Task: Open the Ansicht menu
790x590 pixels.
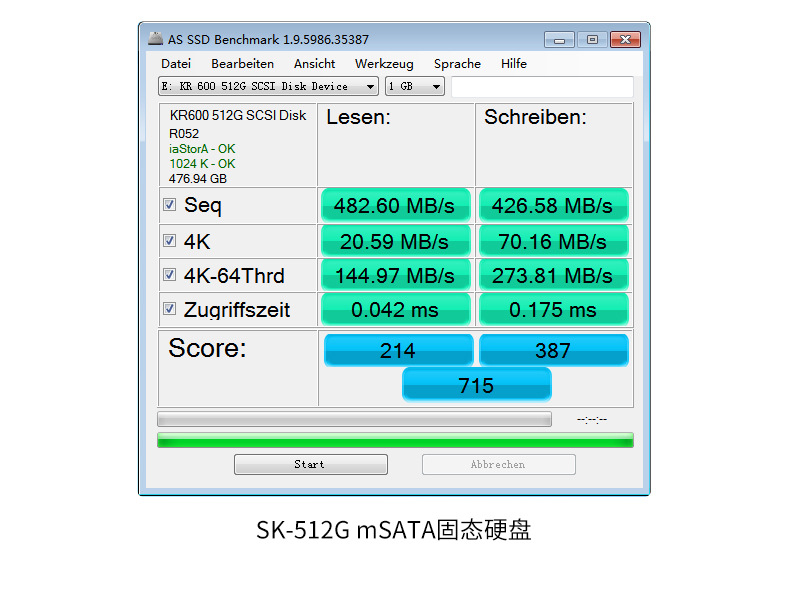Action: tap(314, 64)
